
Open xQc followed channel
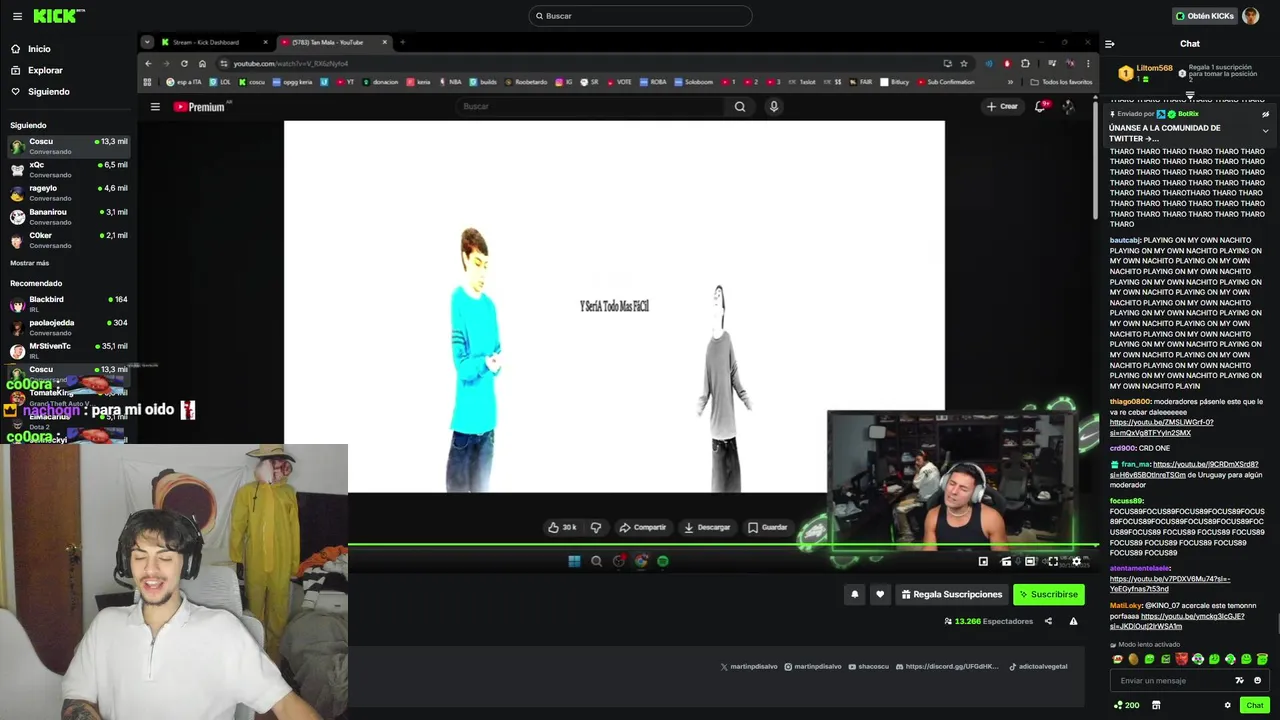click(68, 169)
